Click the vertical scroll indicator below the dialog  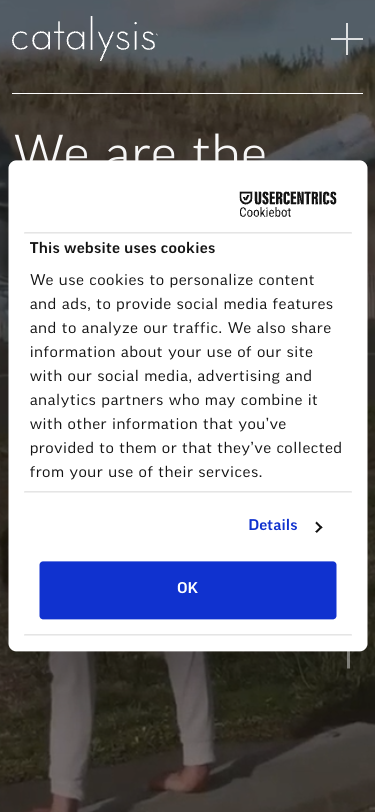pos(348,660)
